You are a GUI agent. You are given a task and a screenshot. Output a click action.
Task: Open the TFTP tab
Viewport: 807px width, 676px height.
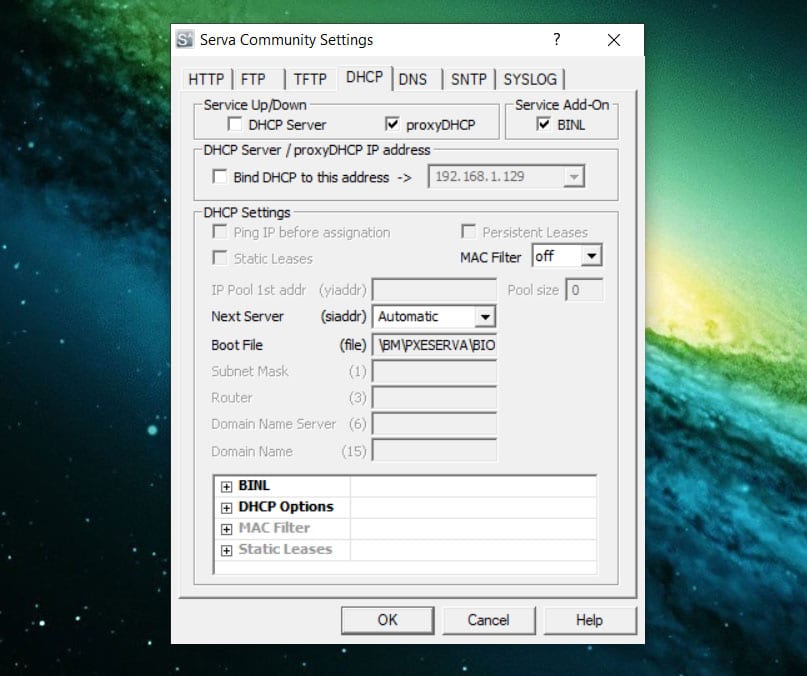(310, 79)
